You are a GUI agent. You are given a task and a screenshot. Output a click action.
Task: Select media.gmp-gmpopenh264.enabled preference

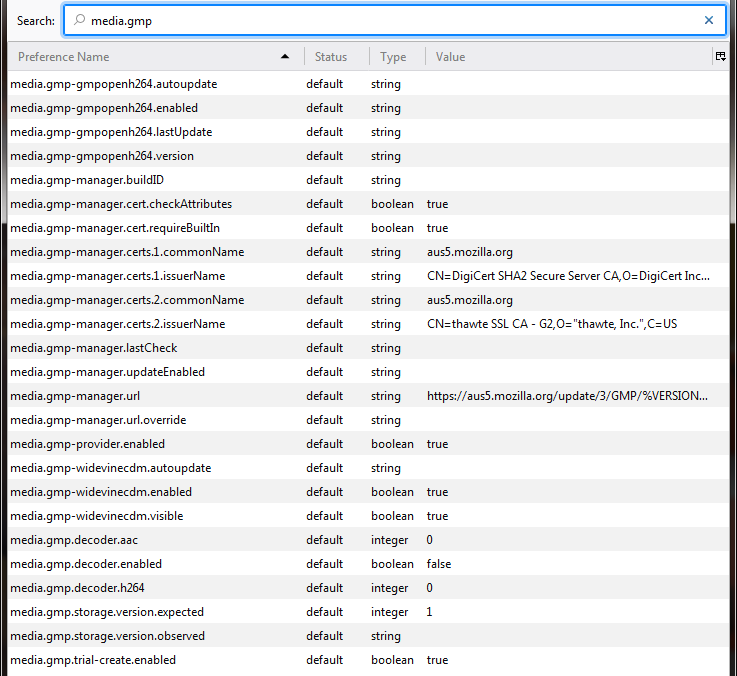[104, 108]
